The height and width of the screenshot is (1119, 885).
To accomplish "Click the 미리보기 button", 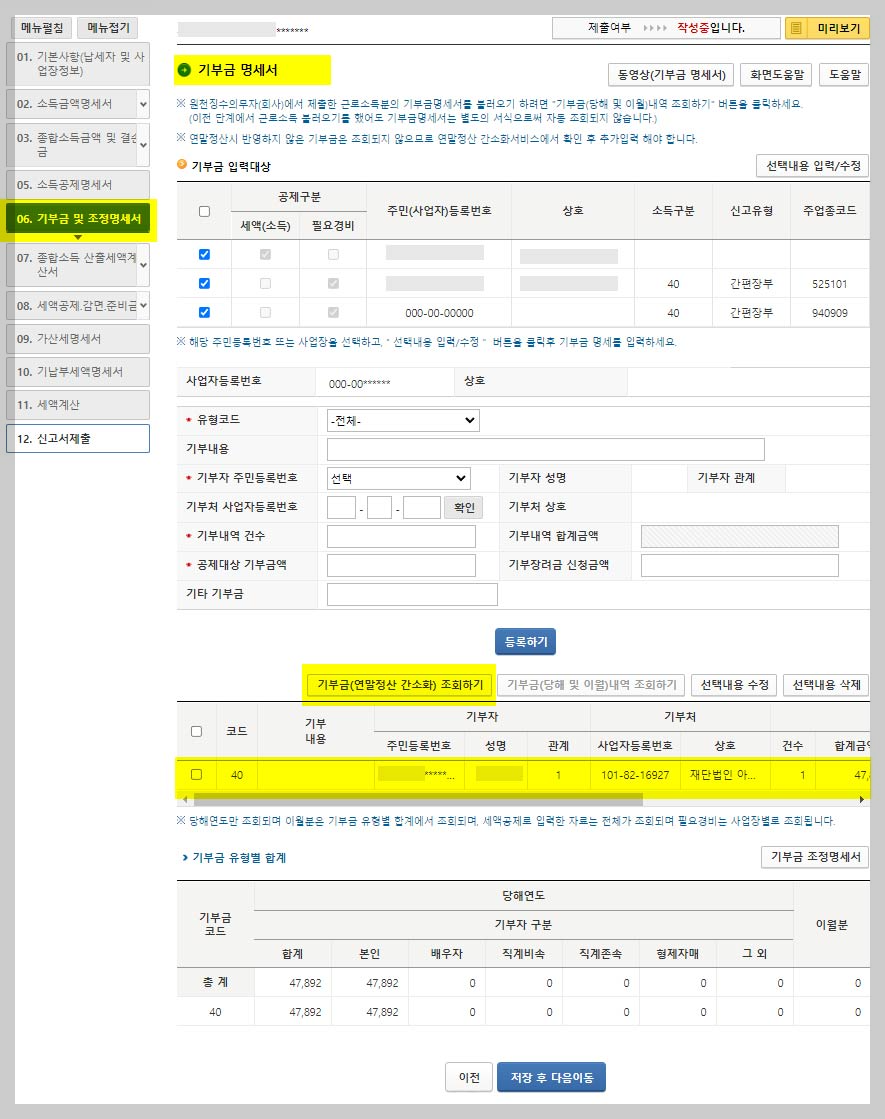I will tap(827, 28).
